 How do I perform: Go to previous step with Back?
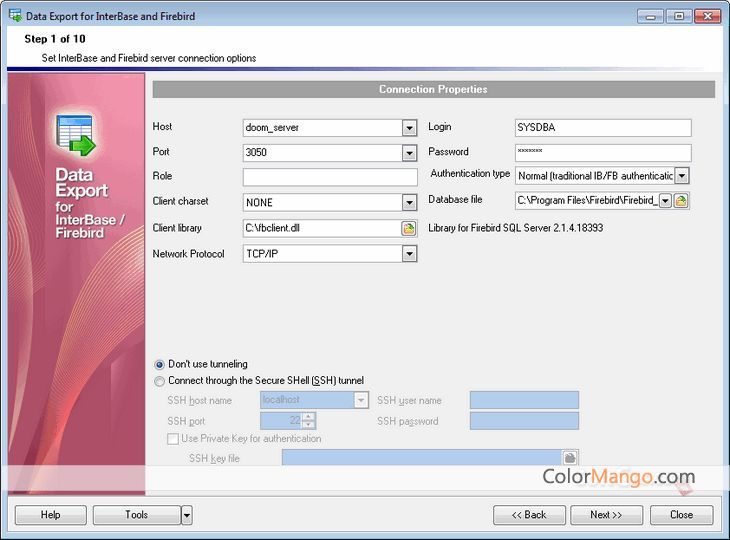[529, 515]
